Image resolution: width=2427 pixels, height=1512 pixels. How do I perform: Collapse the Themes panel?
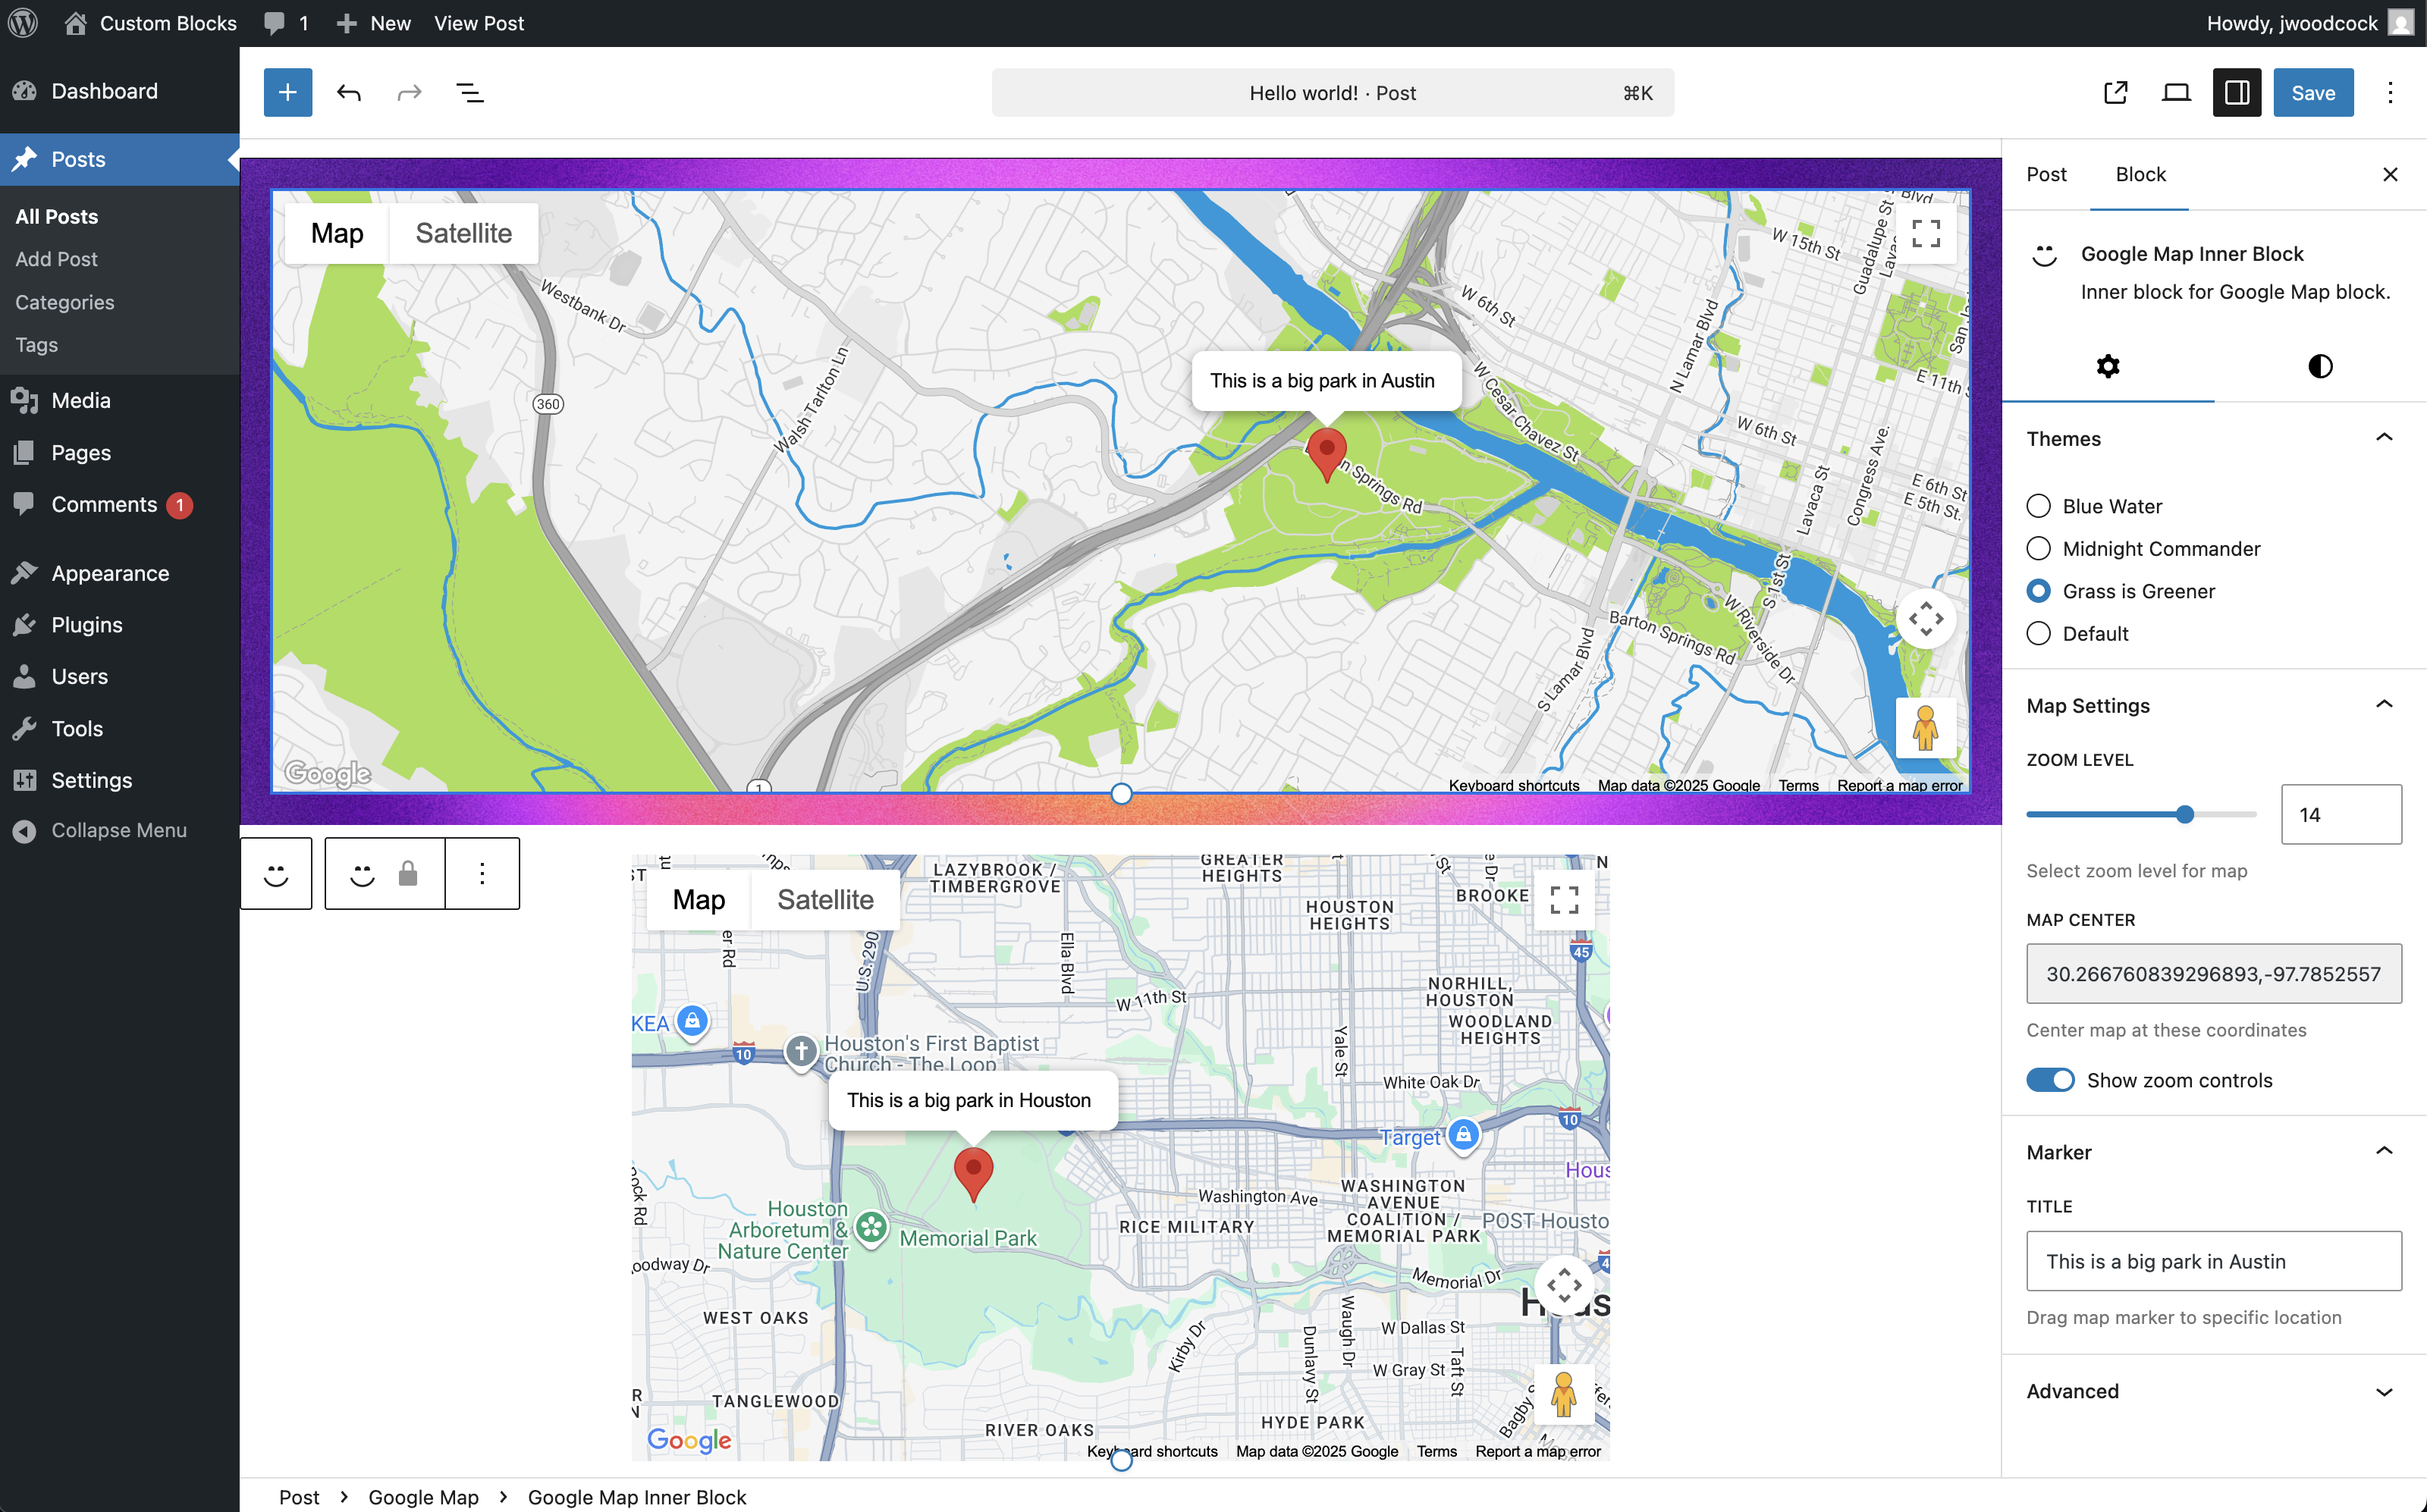2214,438
